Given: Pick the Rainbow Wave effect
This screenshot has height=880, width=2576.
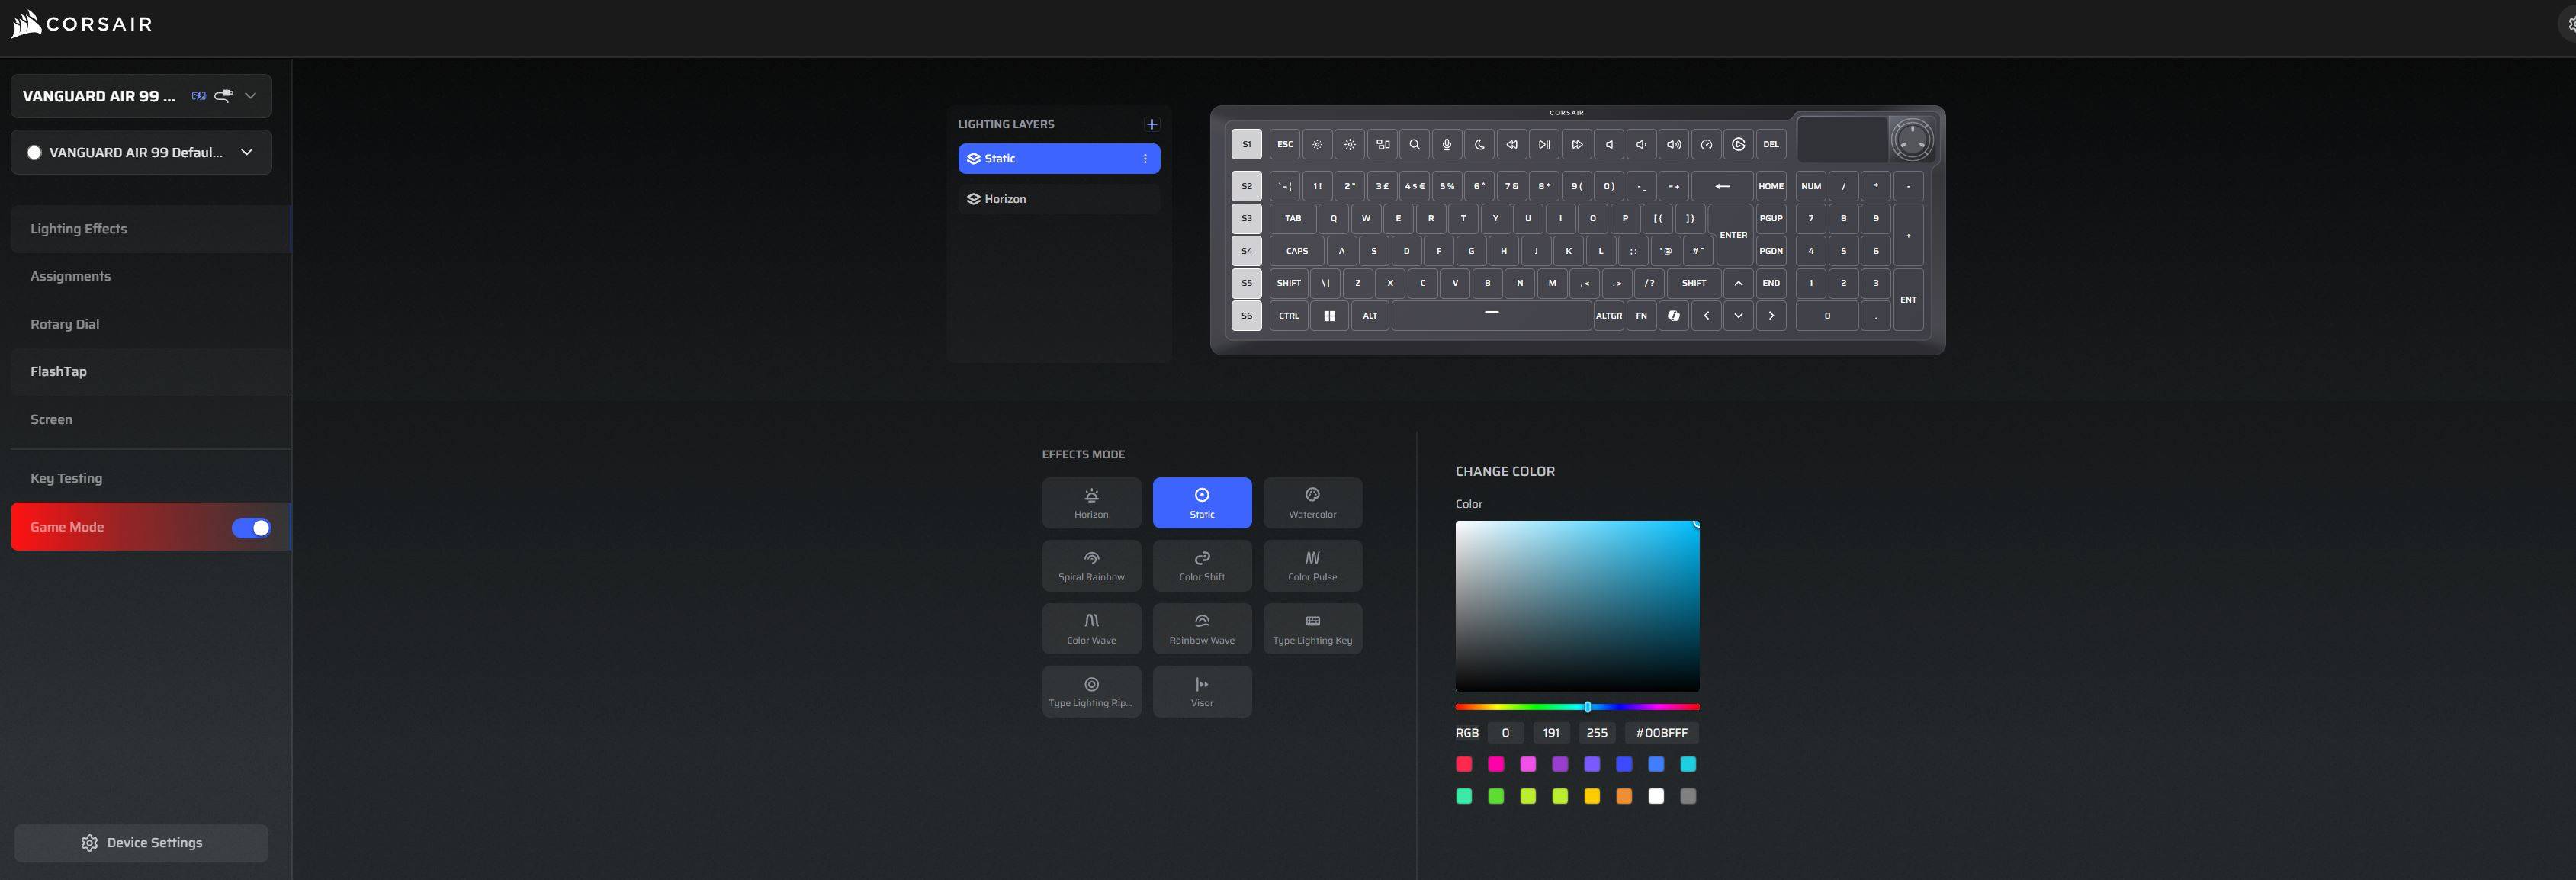Looking at the screenshot, I should click(1201, 628).
